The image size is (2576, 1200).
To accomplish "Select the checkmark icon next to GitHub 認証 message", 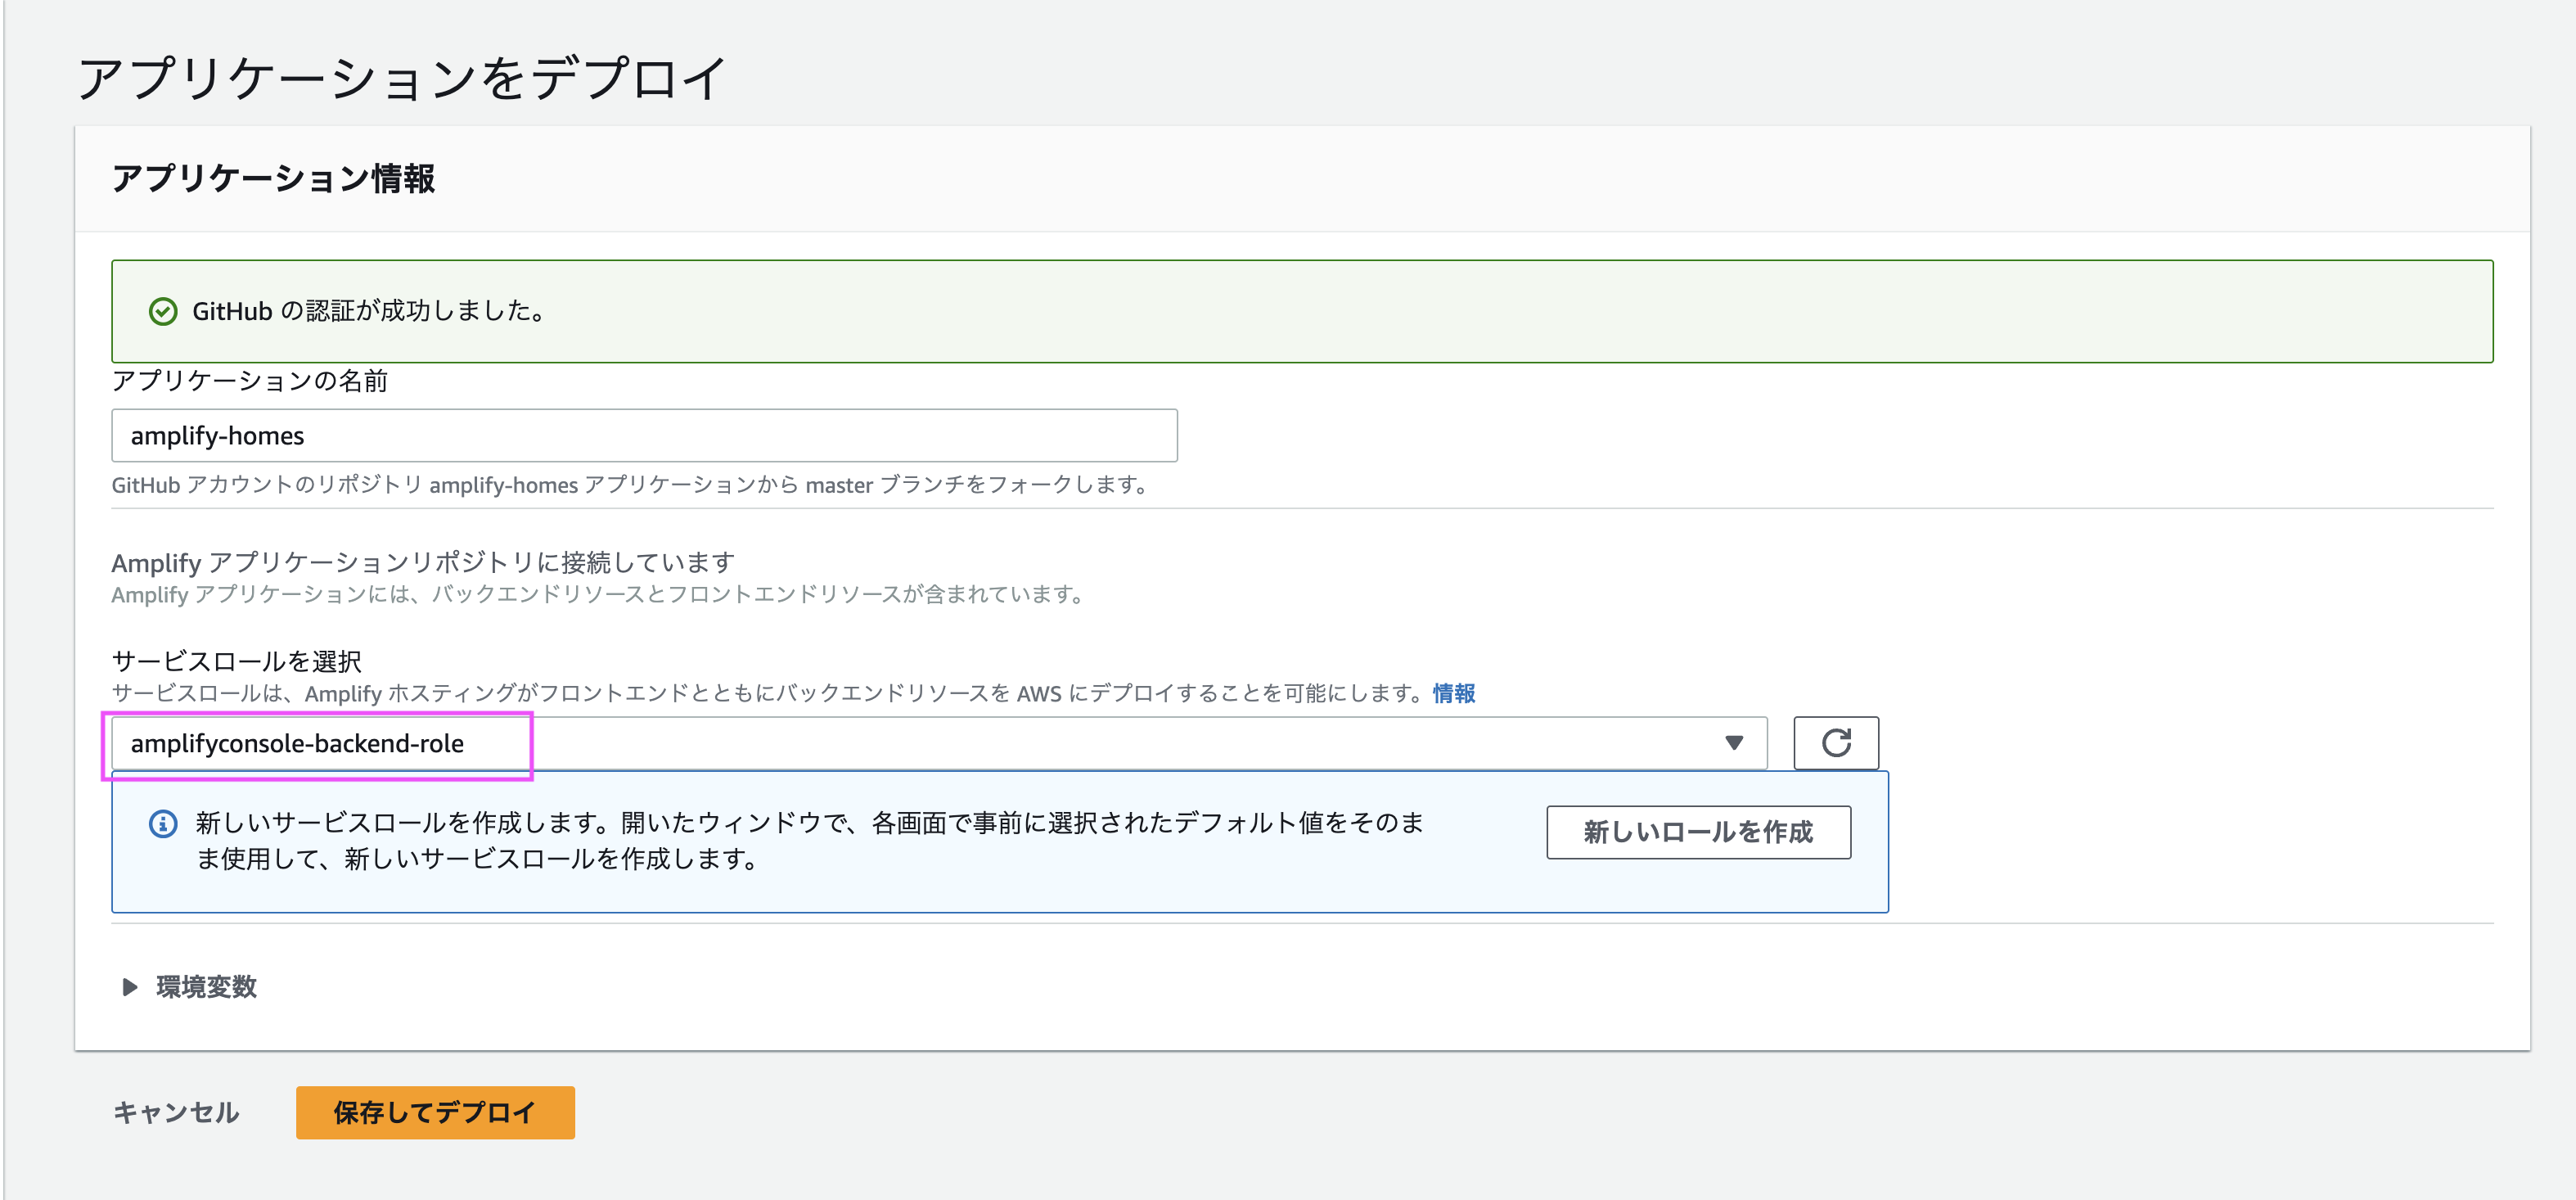I will coord(162,311).
